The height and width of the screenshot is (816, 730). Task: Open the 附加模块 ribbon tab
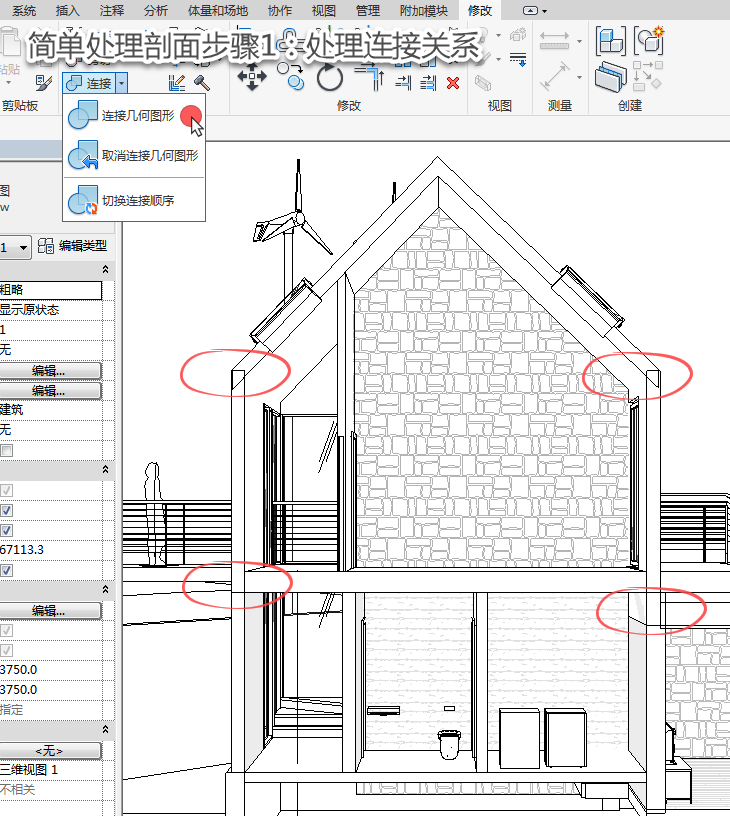point(424,10)
